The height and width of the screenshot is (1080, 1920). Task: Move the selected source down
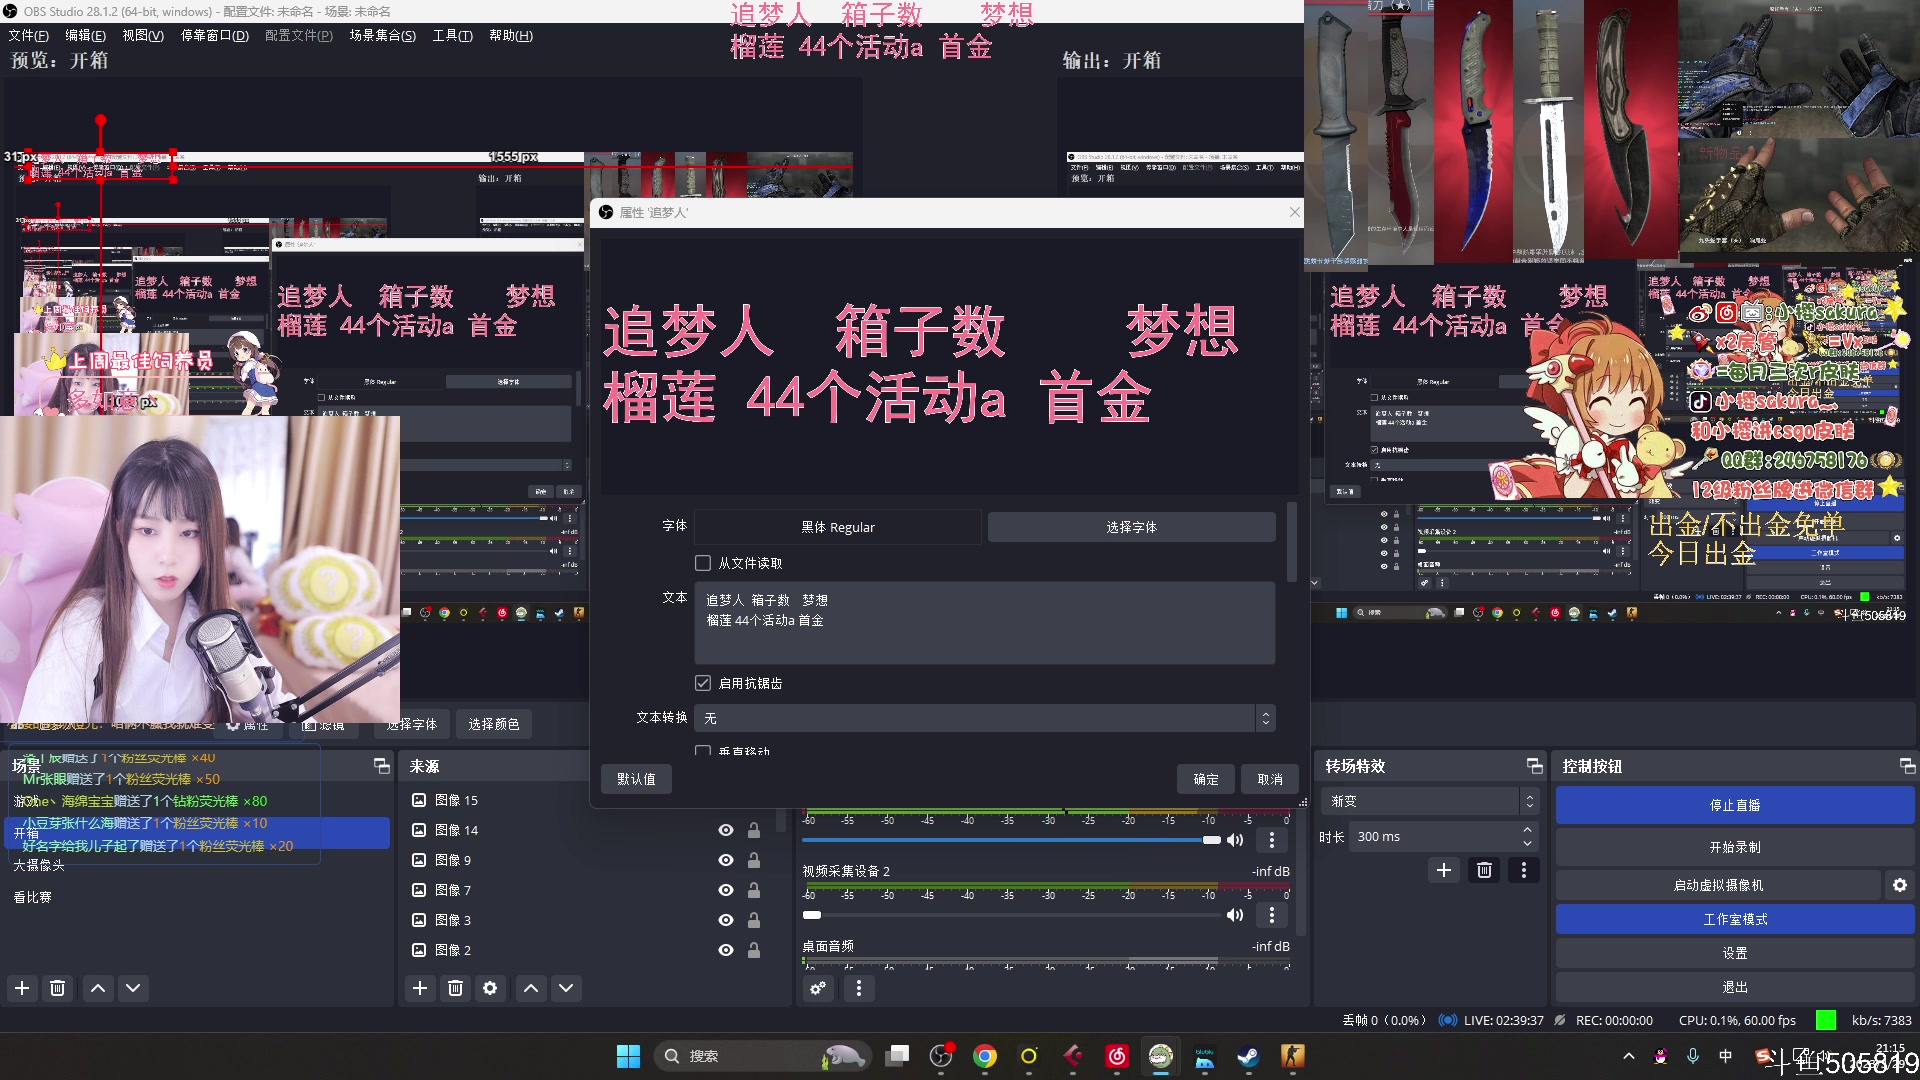(566, 988)
